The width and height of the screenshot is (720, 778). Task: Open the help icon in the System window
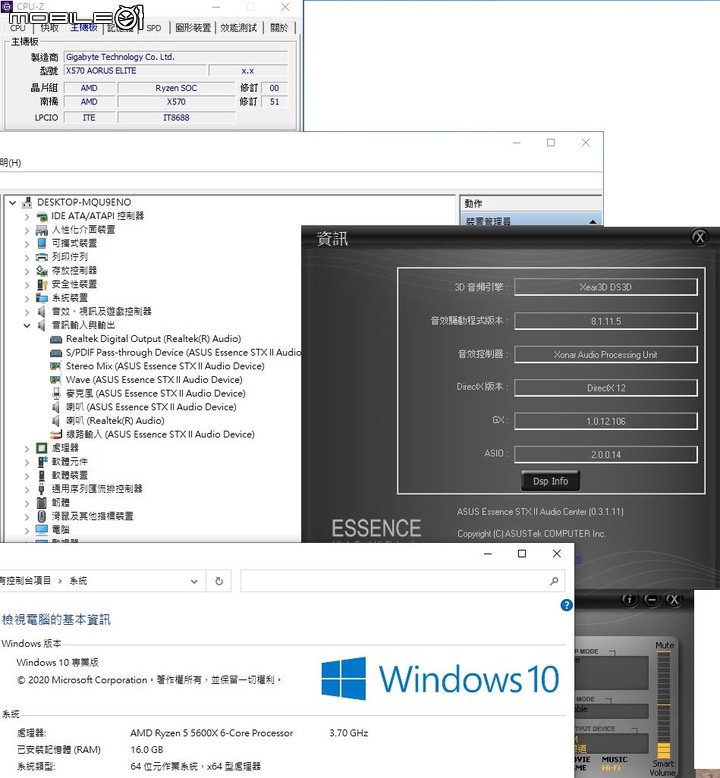[566, 605]
